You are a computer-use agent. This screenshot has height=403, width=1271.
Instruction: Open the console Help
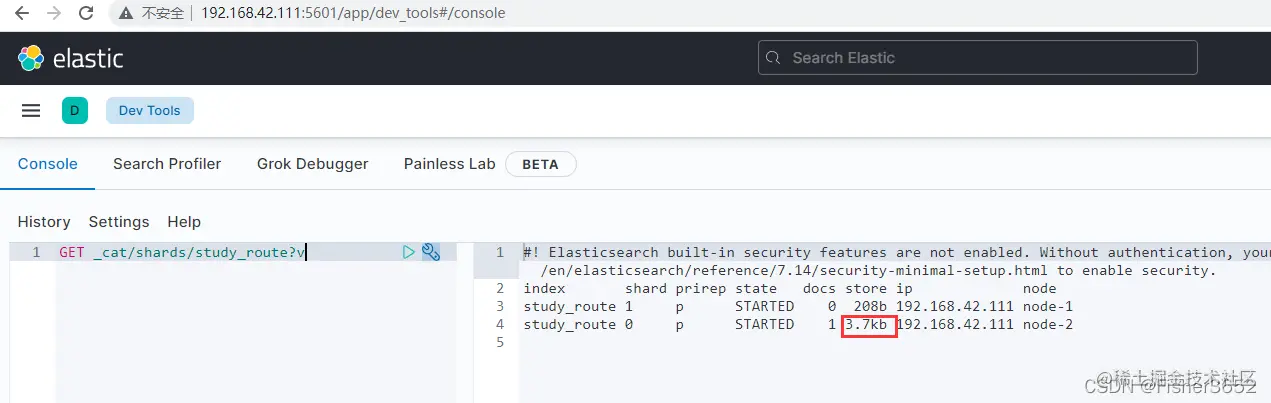point(184,222)
